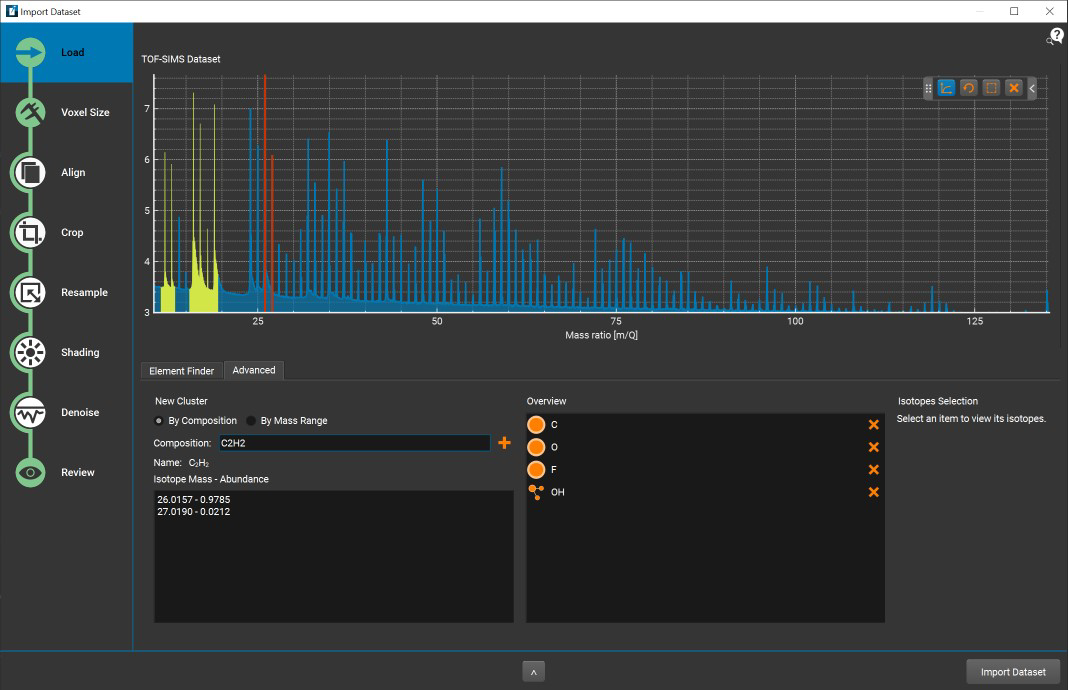1068x690 pixels.
Task: Select the Crop step icon
Action: coord(31,233)
